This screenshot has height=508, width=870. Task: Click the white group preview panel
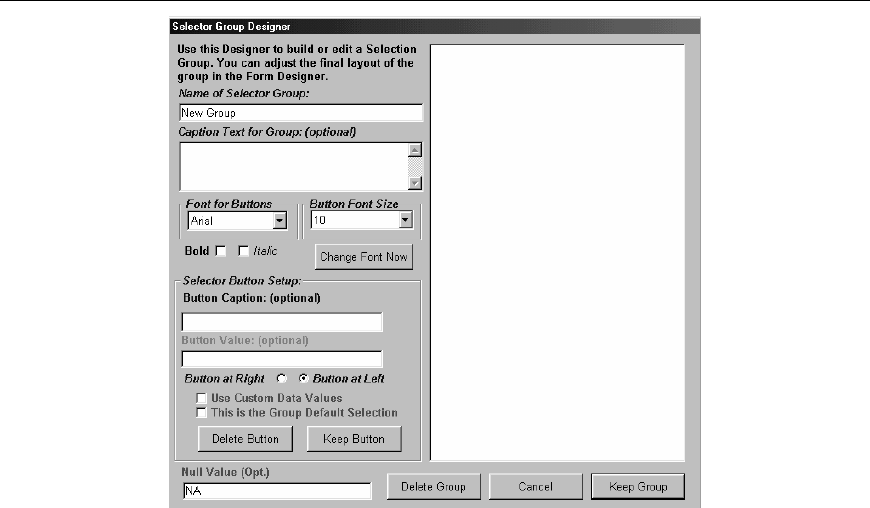(557, 253)
